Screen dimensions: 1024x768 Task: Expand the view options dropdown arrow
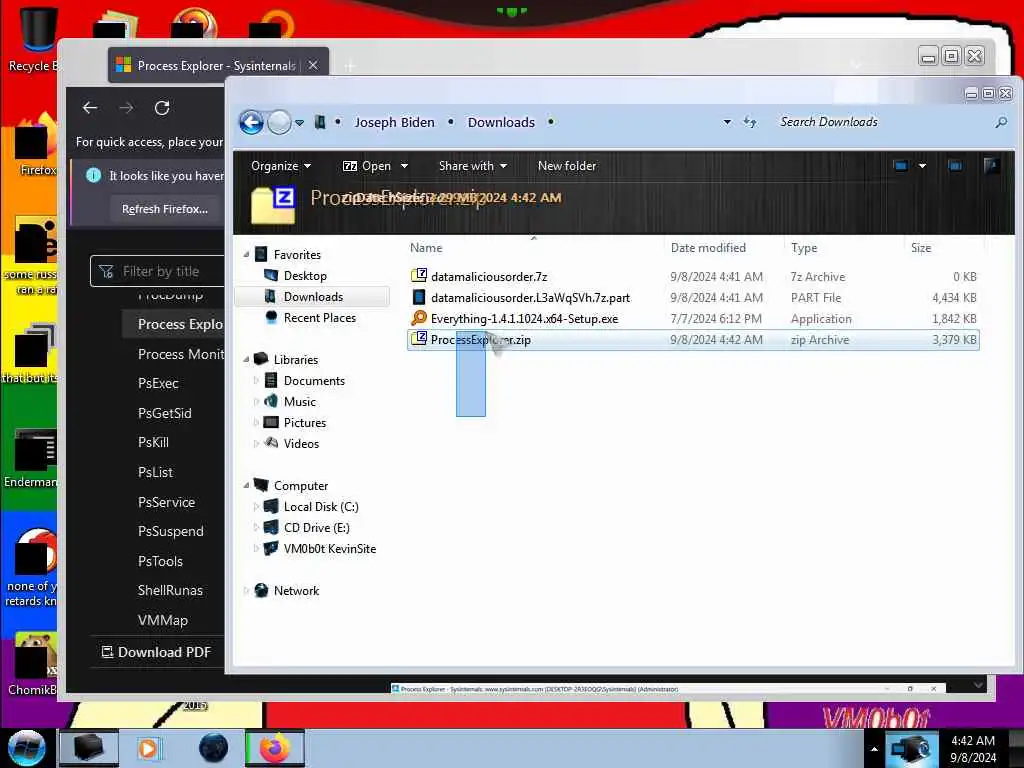tap(922, 166)
